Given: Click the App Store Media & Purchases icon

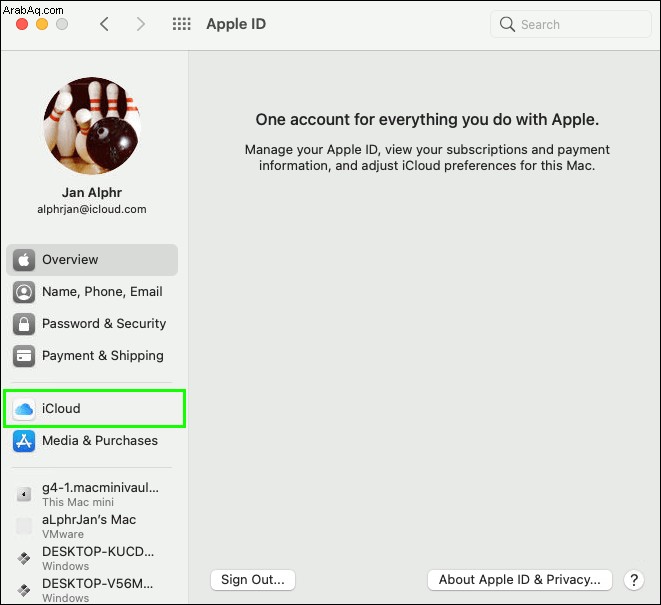Looking at the screenshot, I should point(24,441).
